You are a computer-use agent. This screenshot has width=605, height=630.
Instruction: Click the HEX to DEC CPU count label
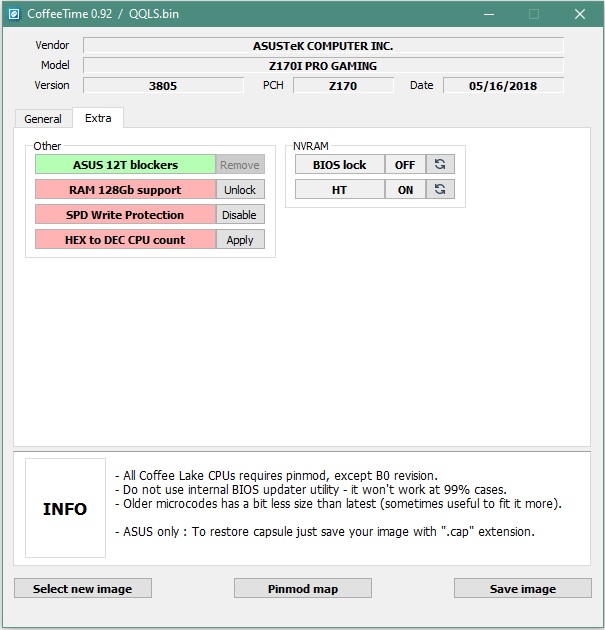(125, 239)
